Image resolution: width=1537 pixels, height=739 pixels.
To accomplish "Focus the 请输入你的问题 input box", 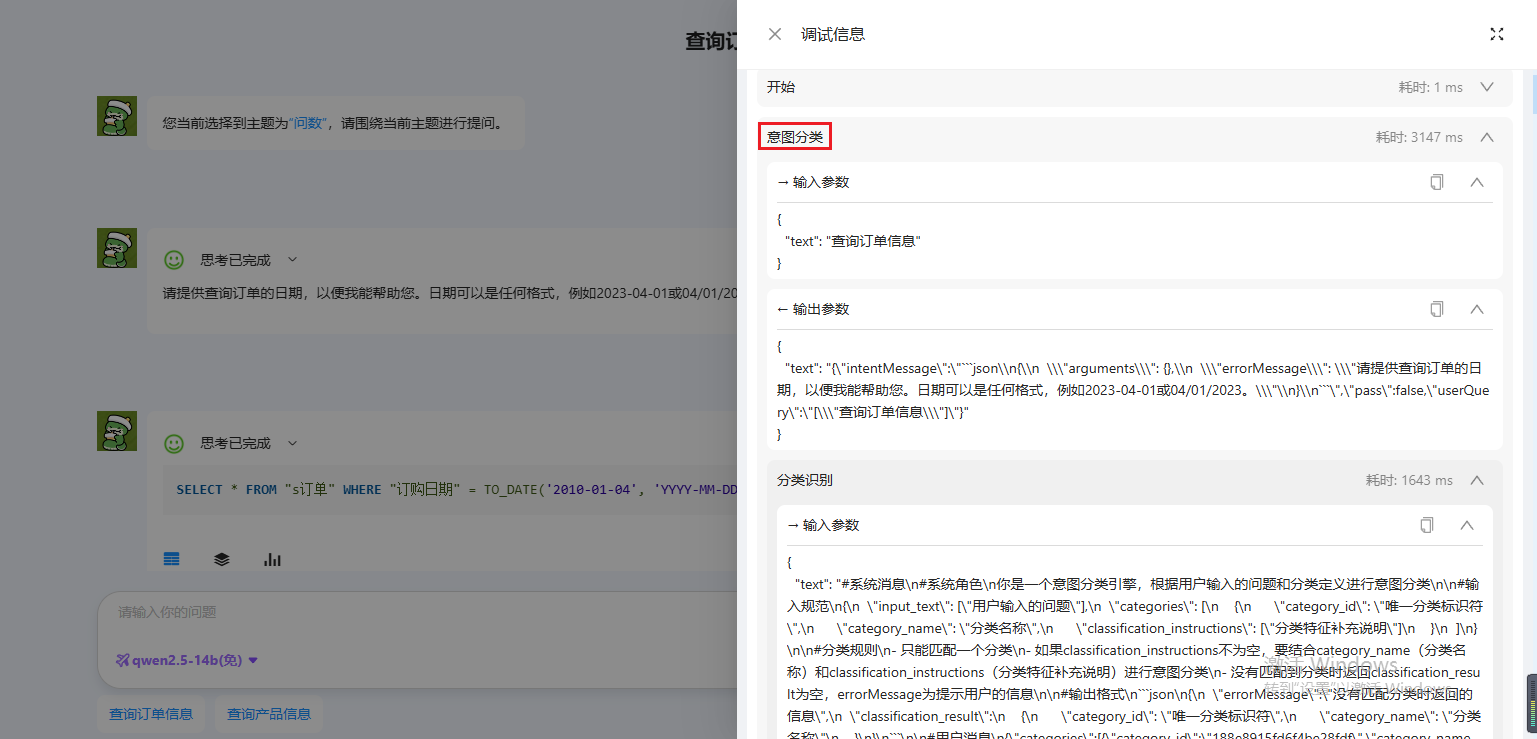I will click(400, 612).
